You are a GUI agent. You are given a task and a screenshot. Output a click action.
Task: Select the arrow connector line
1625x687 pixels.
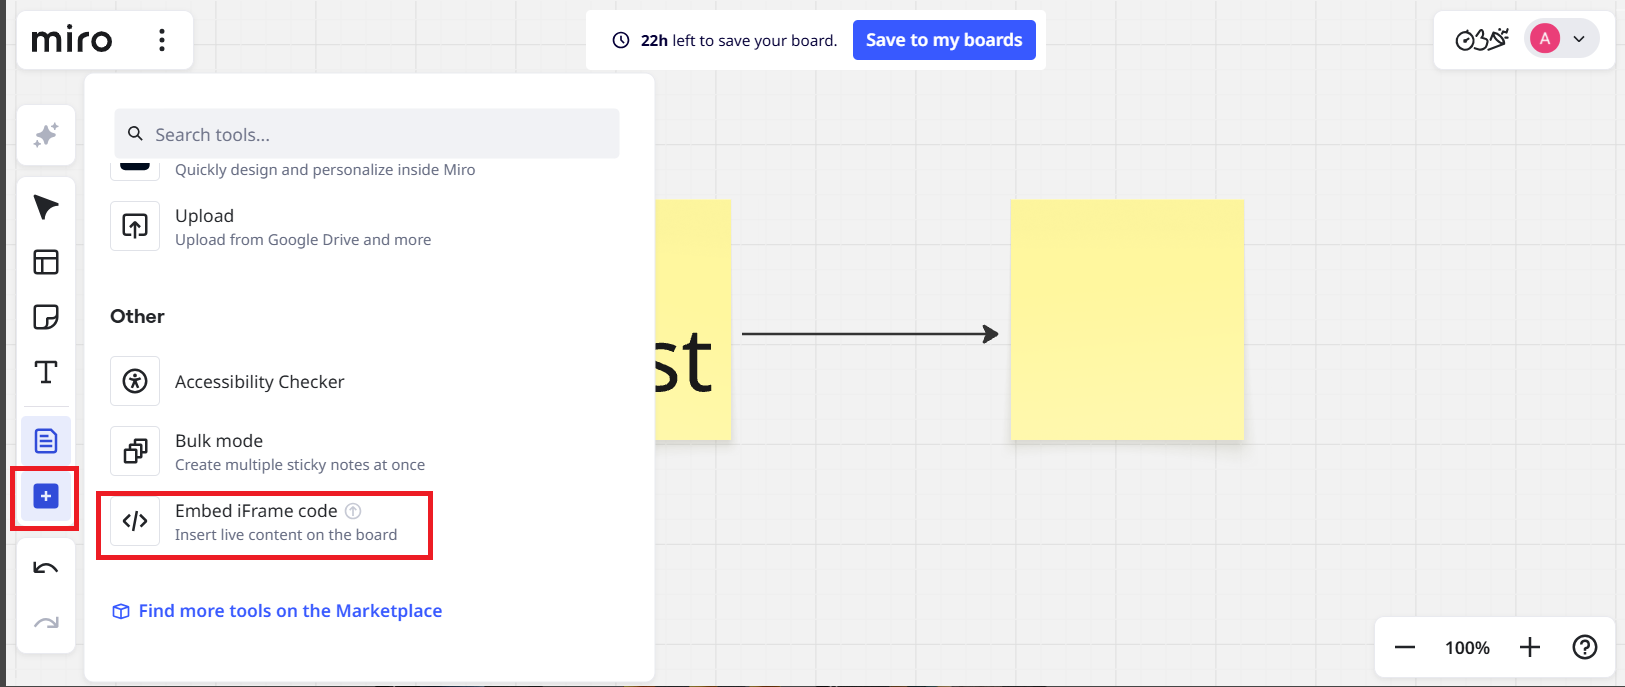point(870,334)
